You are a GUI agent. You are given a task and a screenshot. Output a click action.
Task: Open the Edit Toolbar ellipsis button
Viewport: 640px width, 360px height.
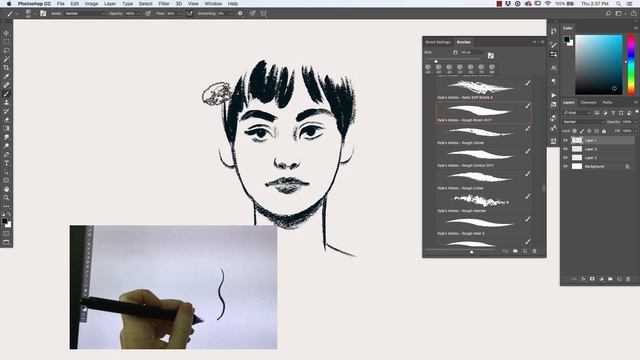pos(6,207)
